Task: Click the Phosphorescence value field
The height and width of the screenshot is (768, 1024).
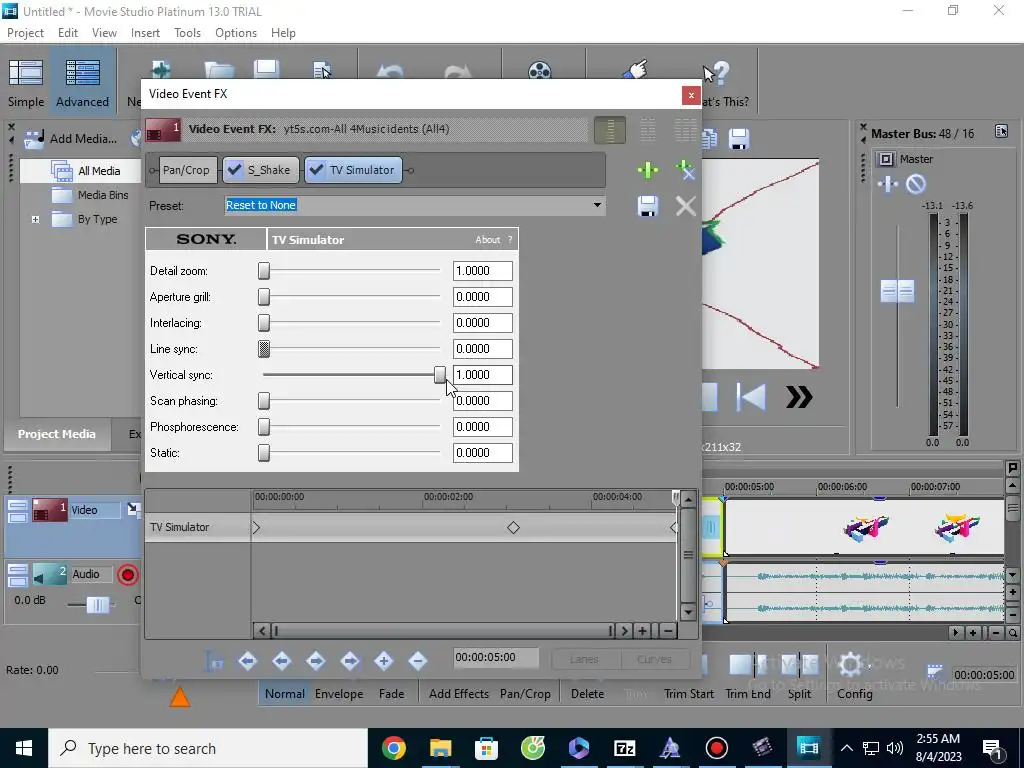Action: coord(483,426)
